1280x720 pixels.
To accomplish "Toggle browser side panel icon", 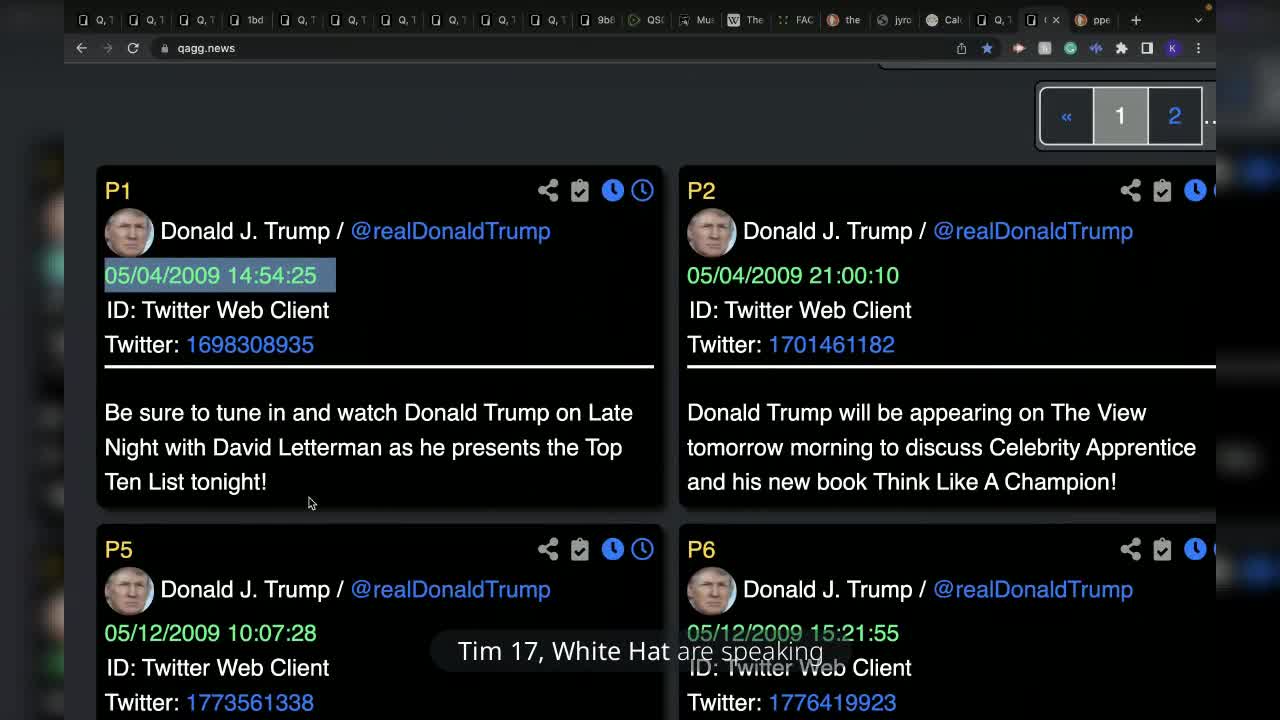I will tap(1147, 48).
